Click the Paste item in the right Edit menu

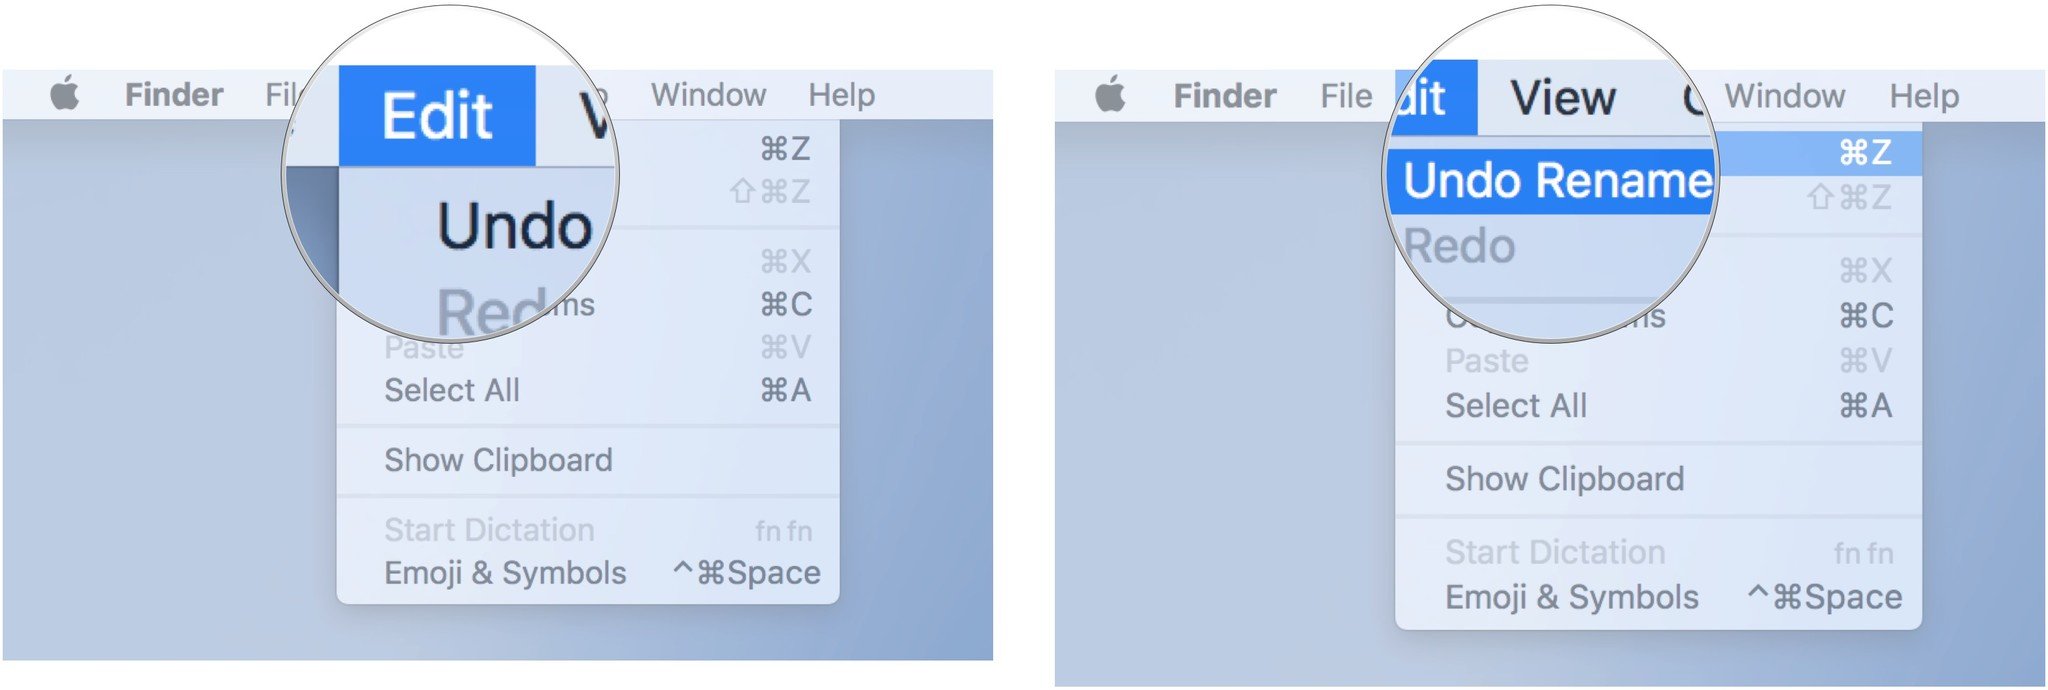point(1486,361)
